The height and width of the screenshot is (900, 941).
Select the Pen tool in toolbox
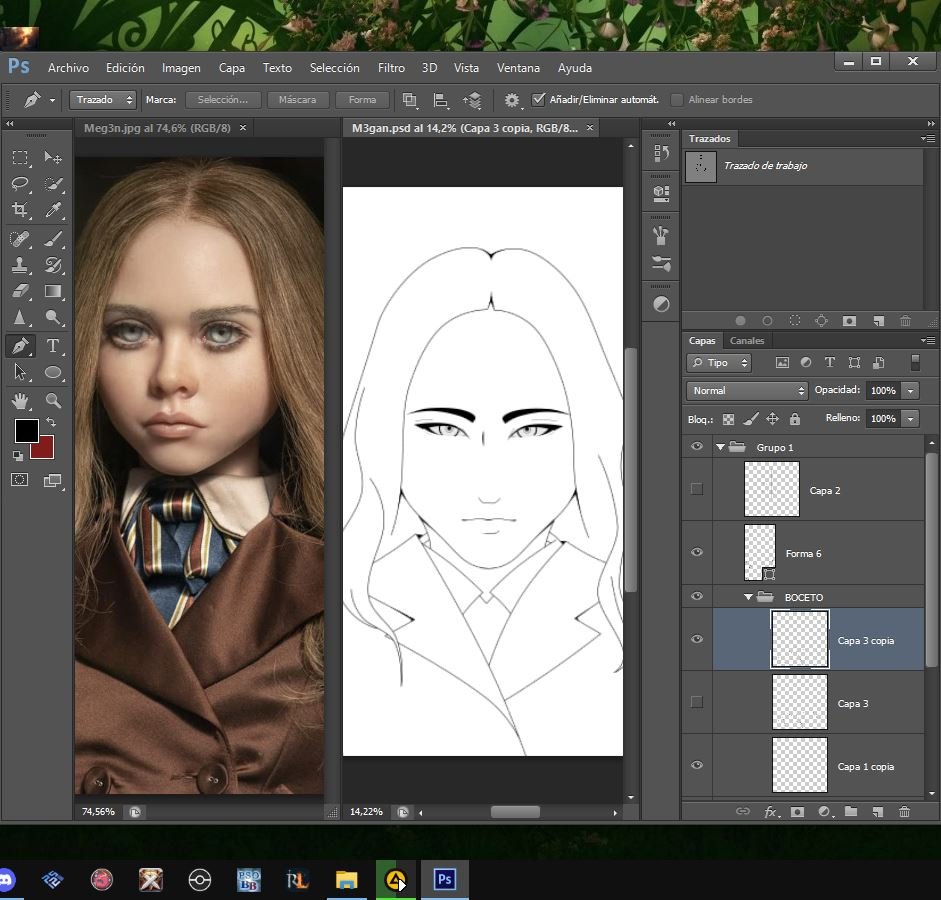(20, 346)
